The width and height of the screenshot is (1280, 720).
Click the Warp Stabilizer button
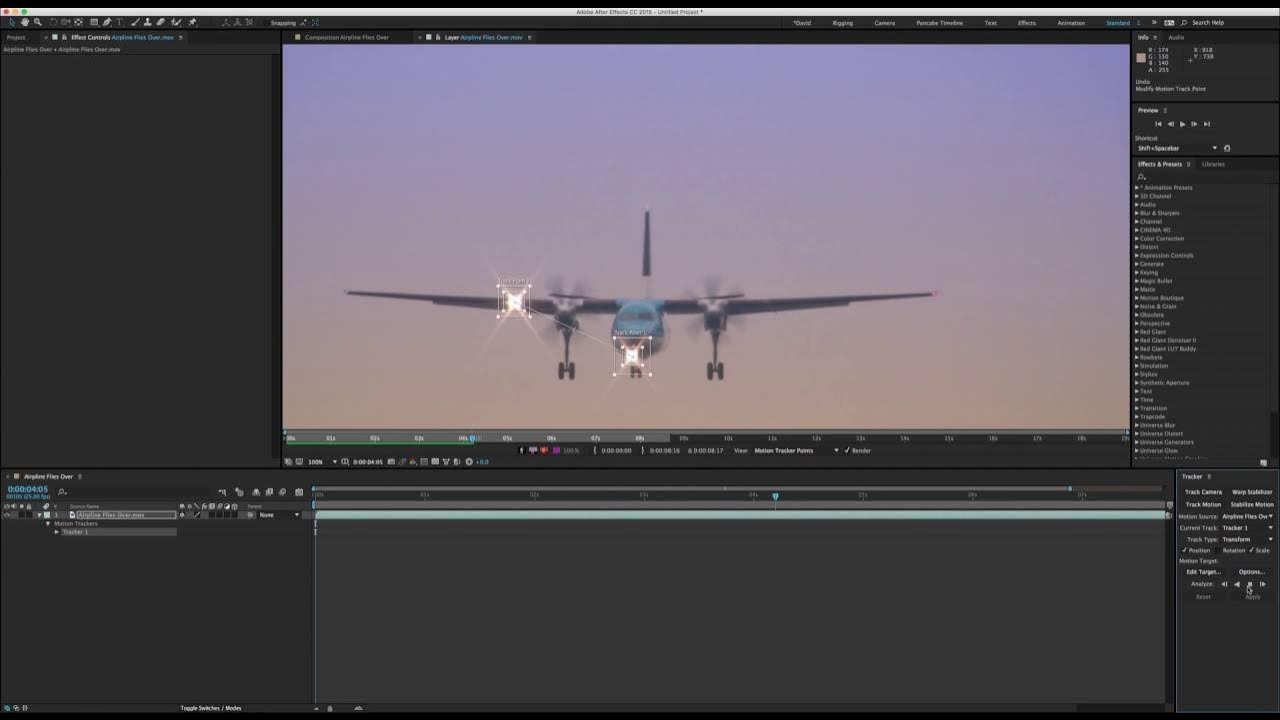coord(1252,492)
